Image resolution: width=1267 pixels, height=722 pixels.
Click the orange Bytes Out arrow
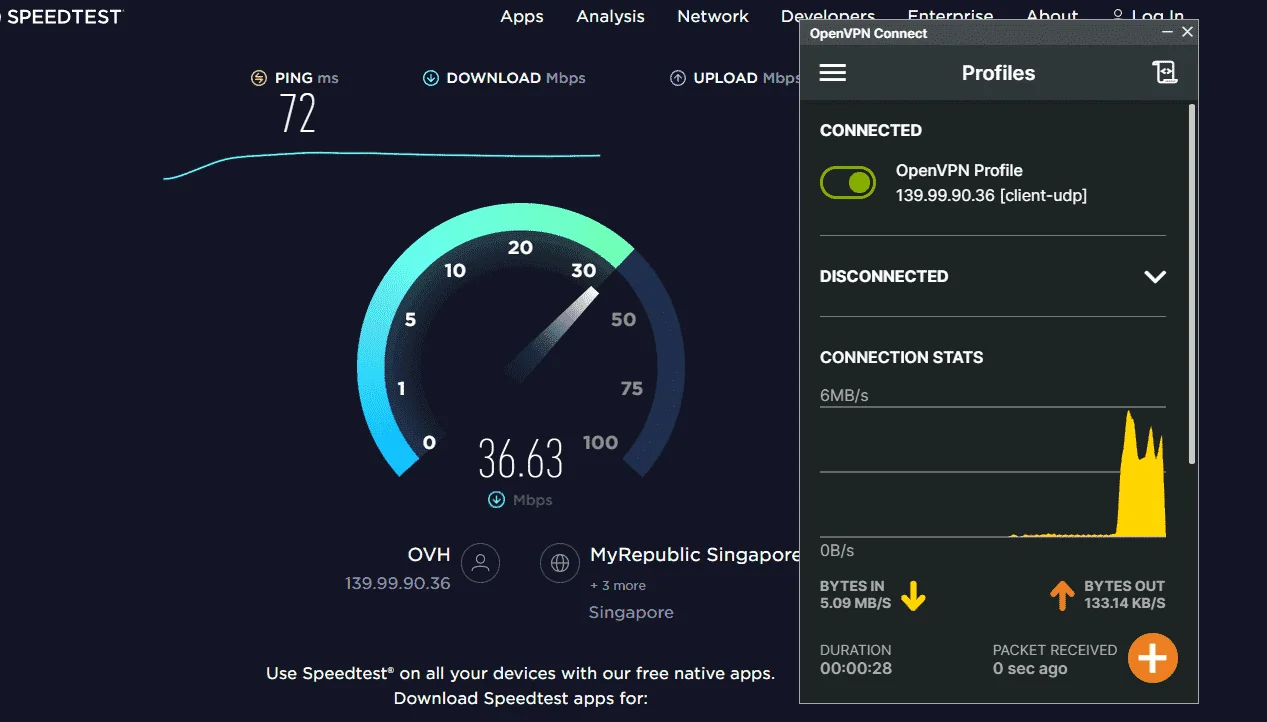1062,596
